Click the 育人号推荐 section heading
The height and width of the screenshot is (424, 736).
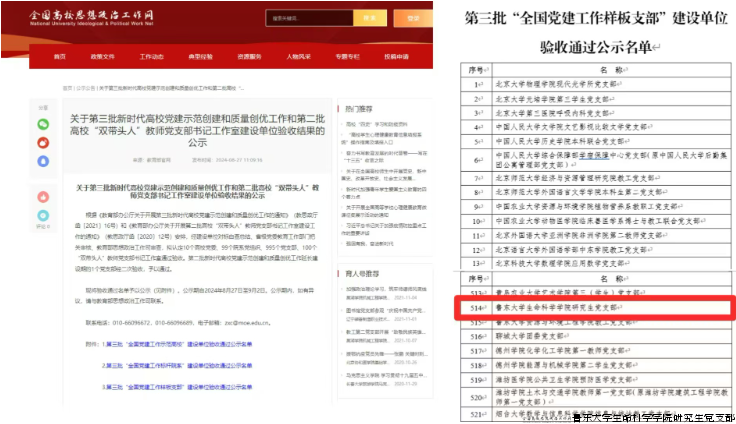tap(362, 274)
